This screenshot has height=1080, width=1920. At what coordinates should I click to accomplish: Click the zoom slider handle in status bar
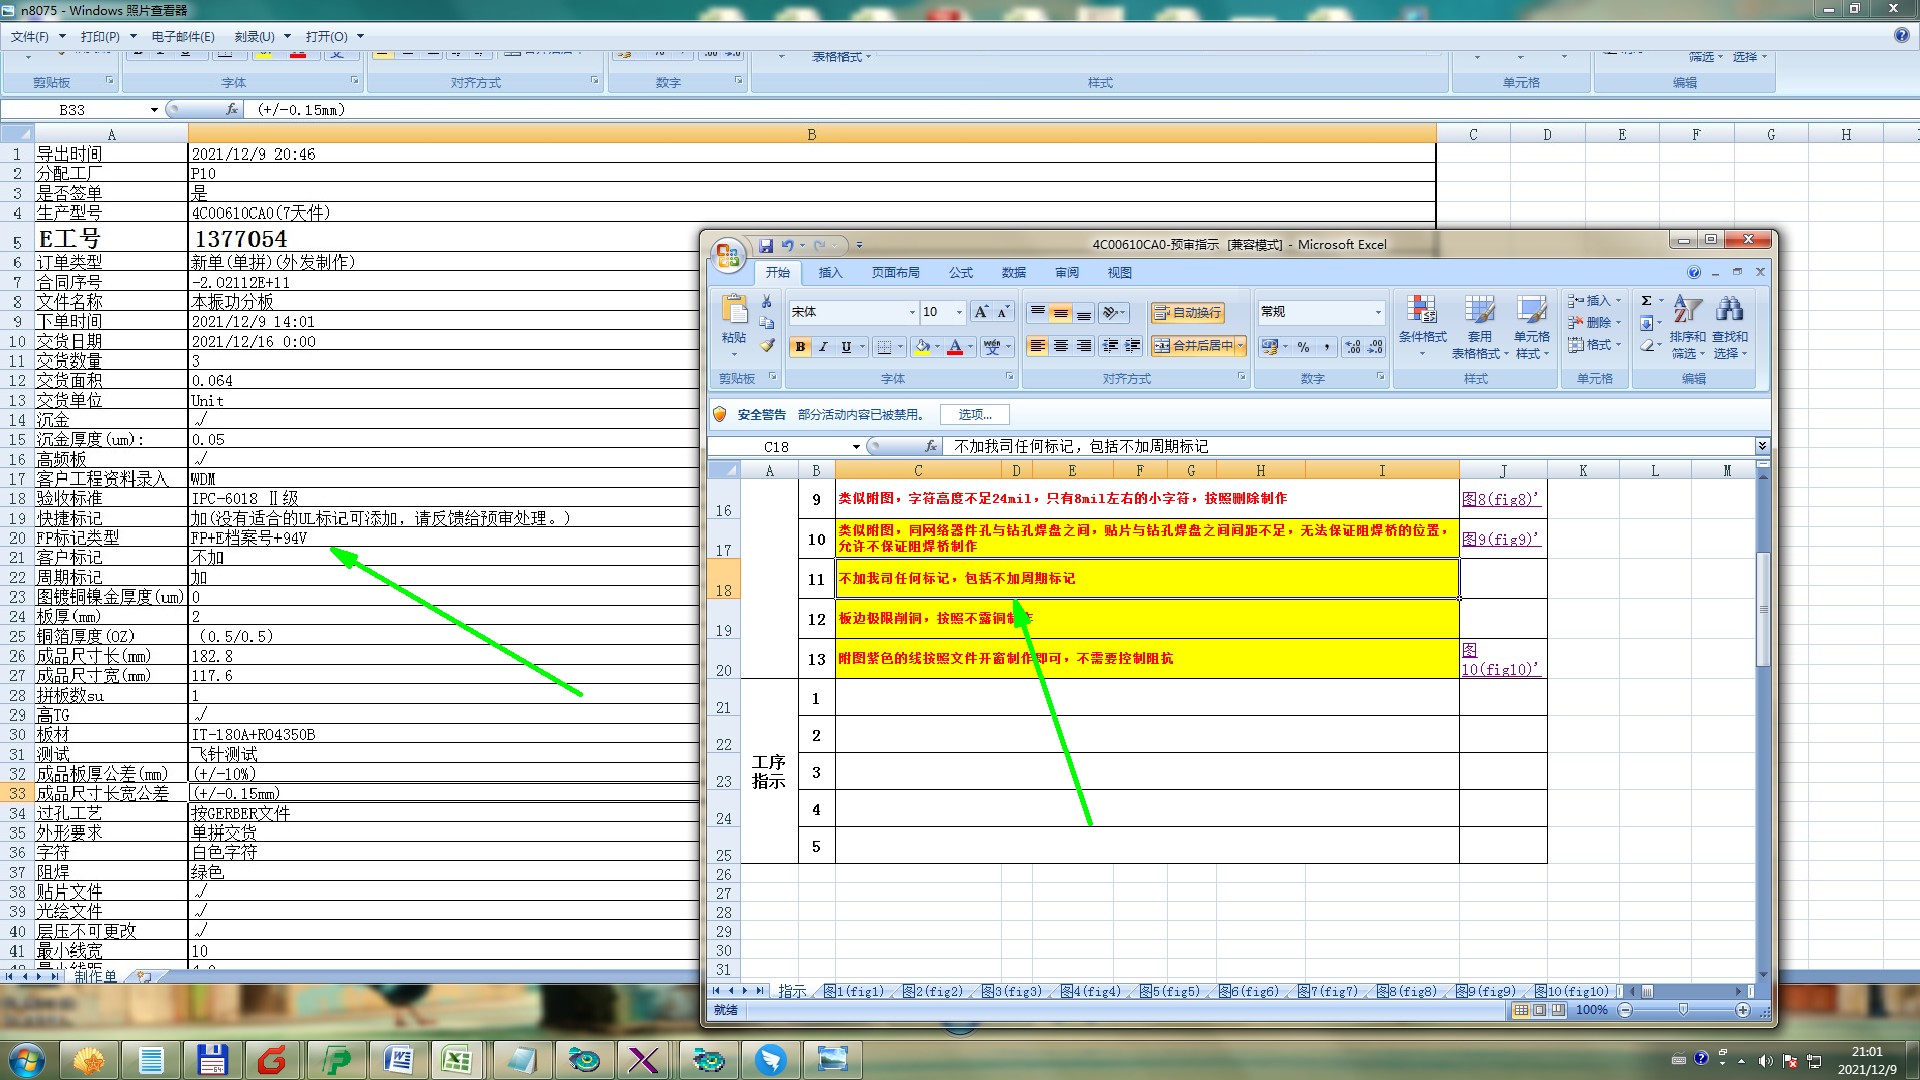[x=1683, y=1010]
